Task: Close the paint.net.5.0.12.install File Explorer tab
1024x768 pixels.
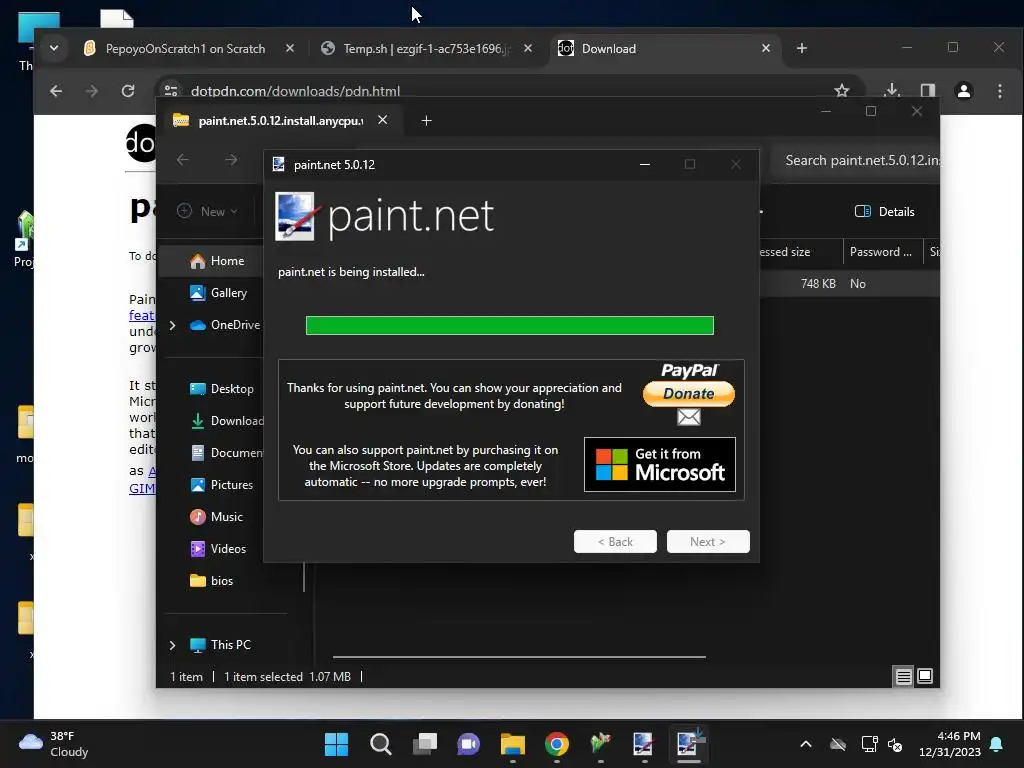Action: [383, 120]
